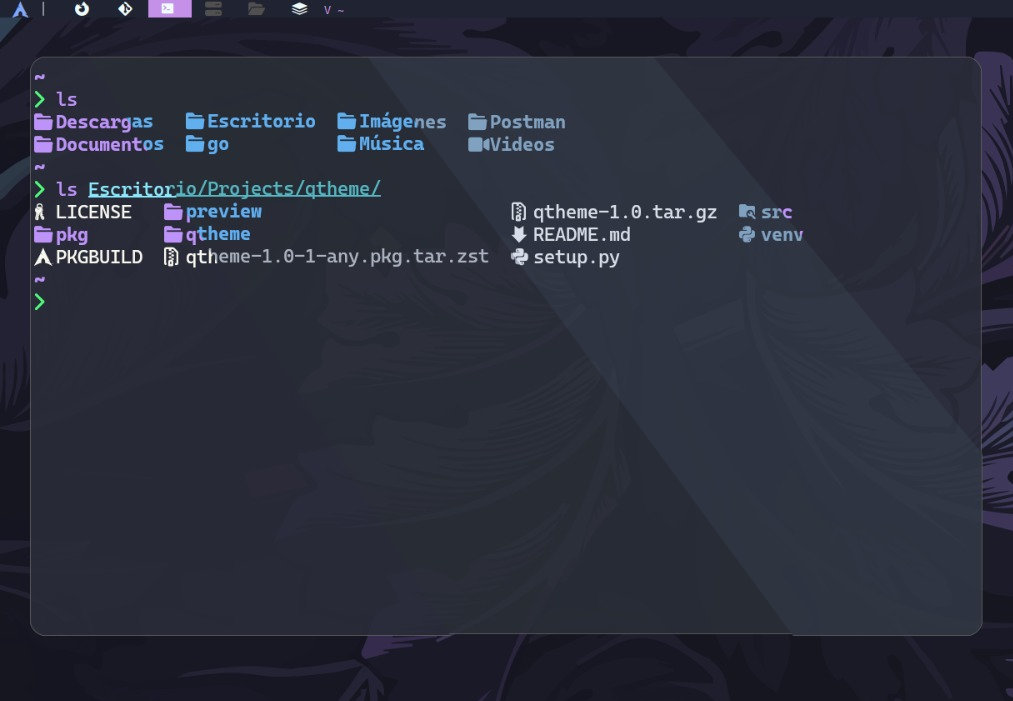Click the 'go' directory name
Screen dimensions: 1013x701
click(218, 145)
